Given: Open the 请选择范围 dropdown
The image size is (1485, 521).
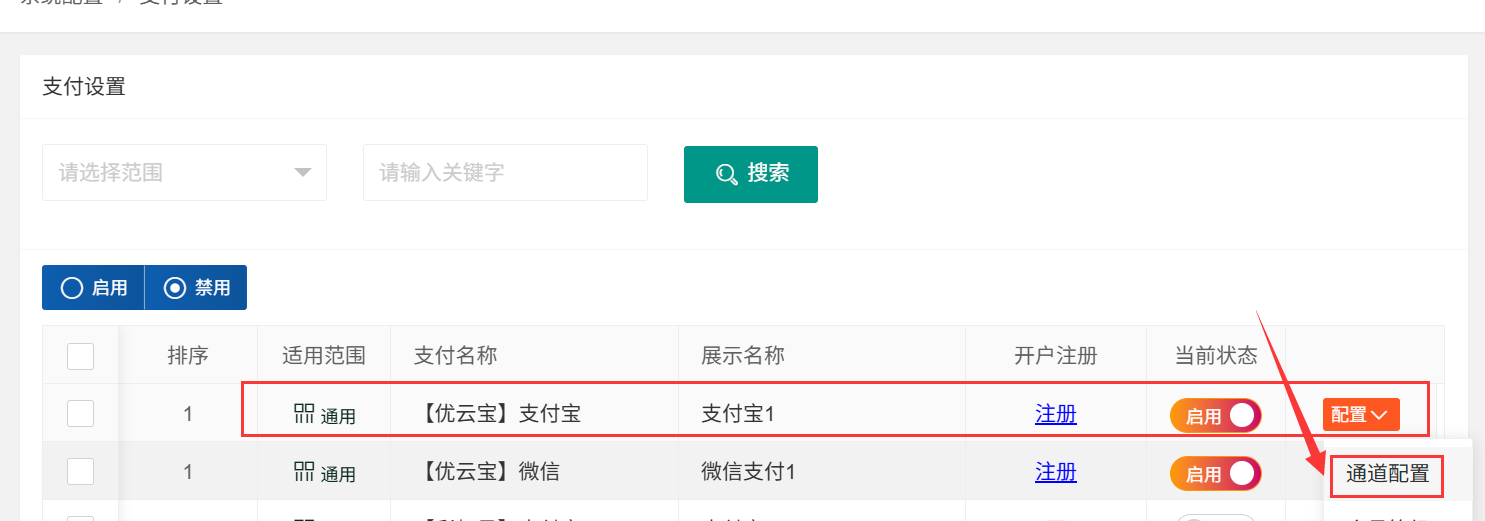Looking at the screenshot, I should 184,173.
